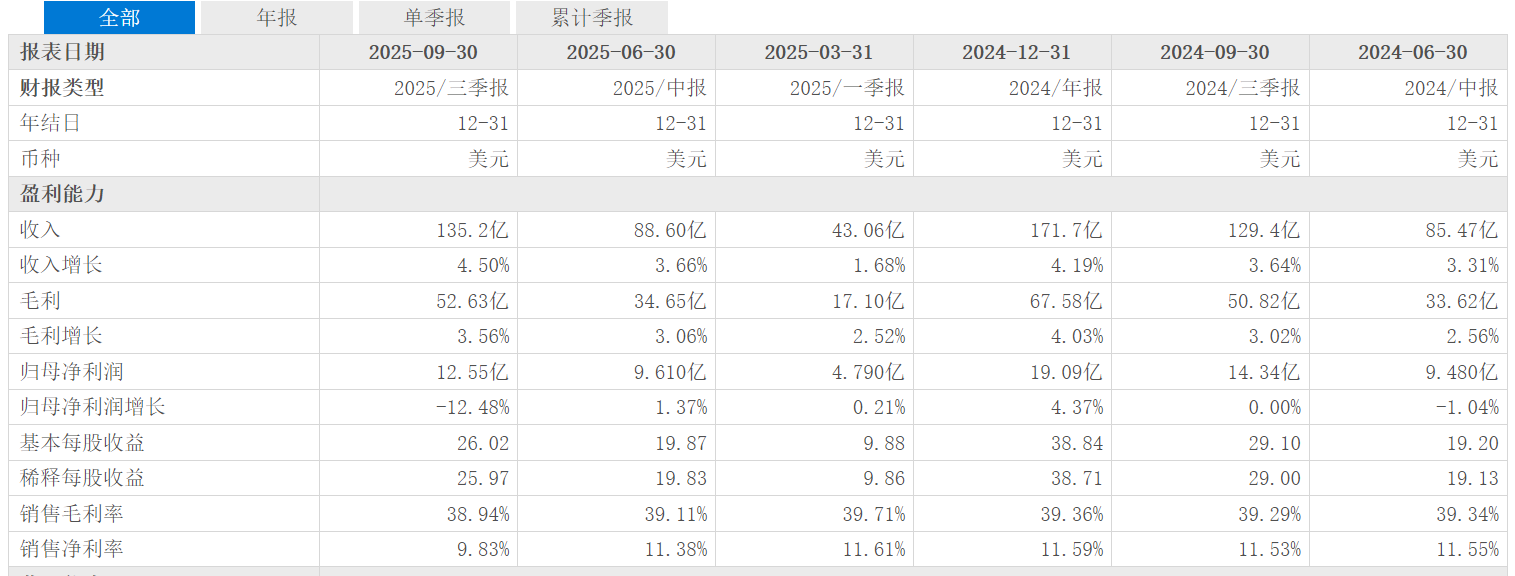
Task: Switch to the 年报 tab
Action: [277, 17]
